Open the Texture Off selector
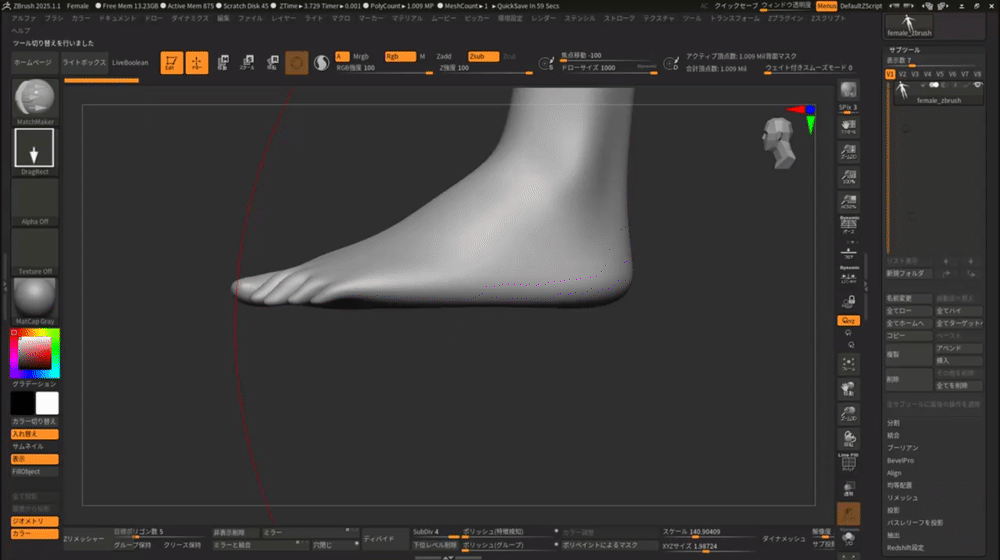 (34, 252)
